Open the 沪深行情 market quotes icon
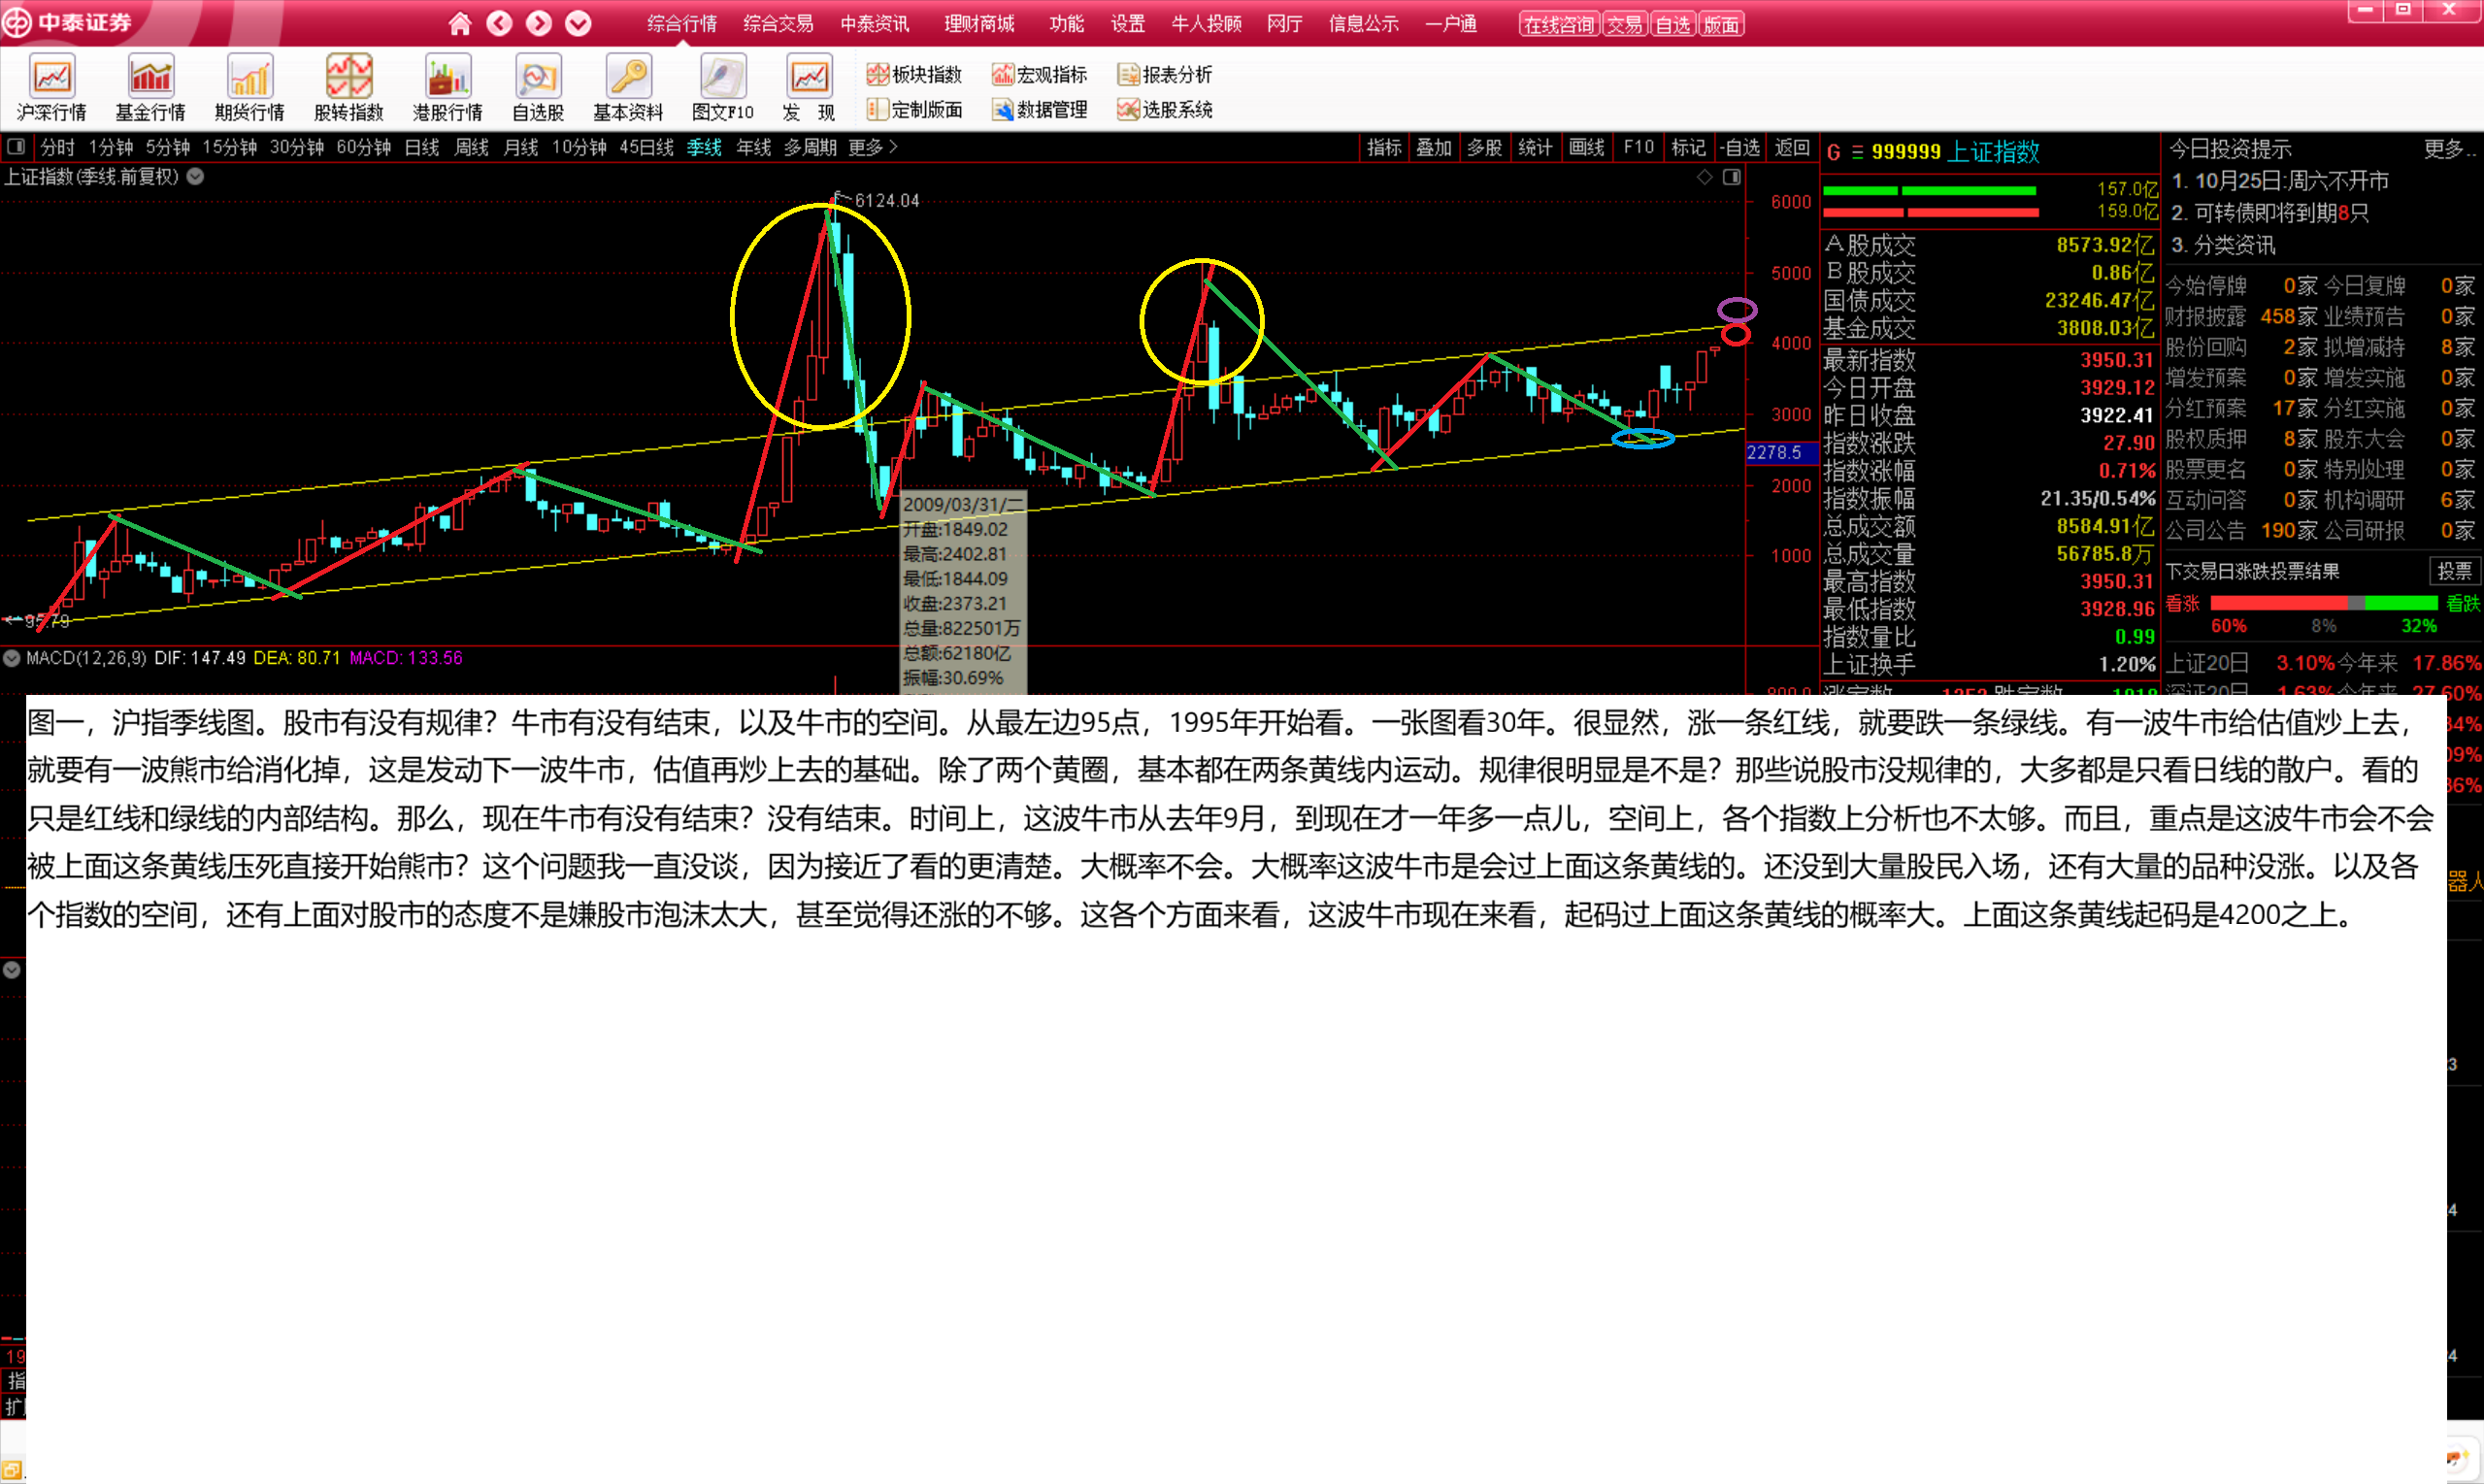This screenshot has width=2484, height=1484. pos(51,78)
